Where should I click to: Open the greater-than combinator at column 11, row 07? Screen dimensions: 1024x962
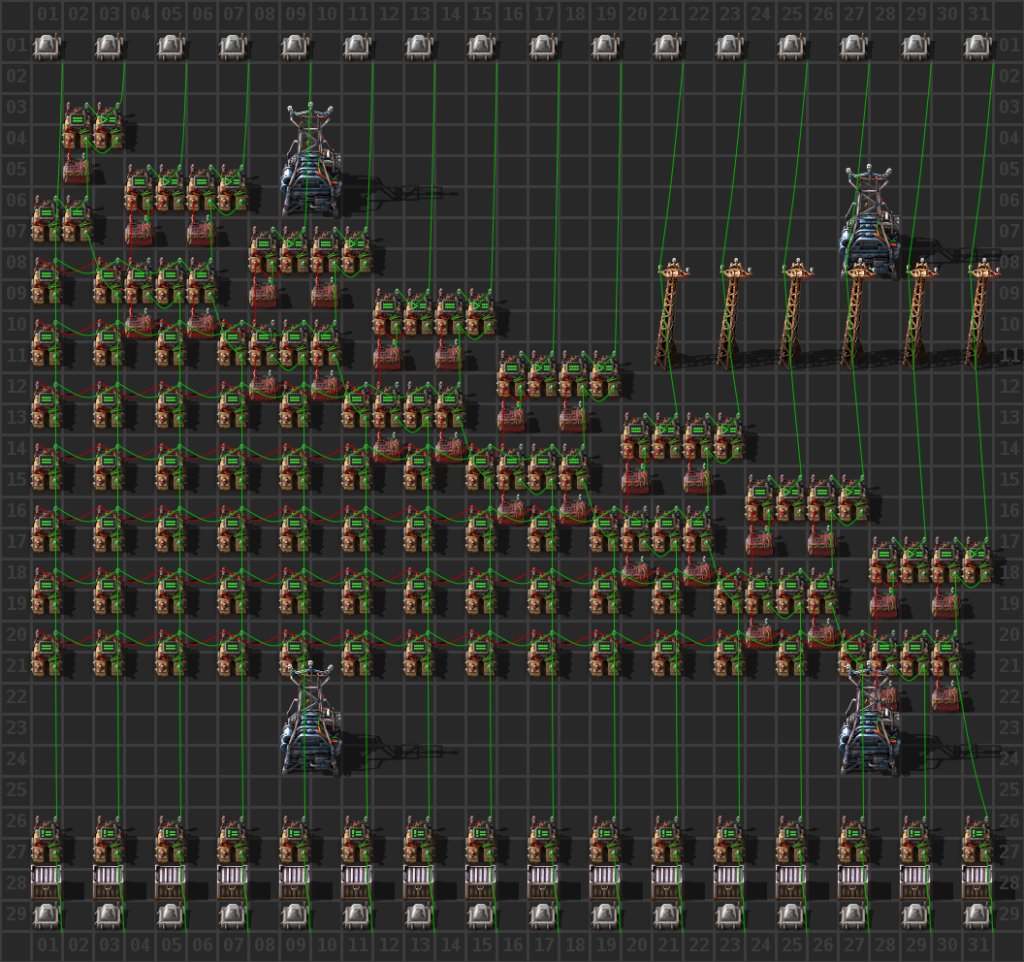point(357,250)
